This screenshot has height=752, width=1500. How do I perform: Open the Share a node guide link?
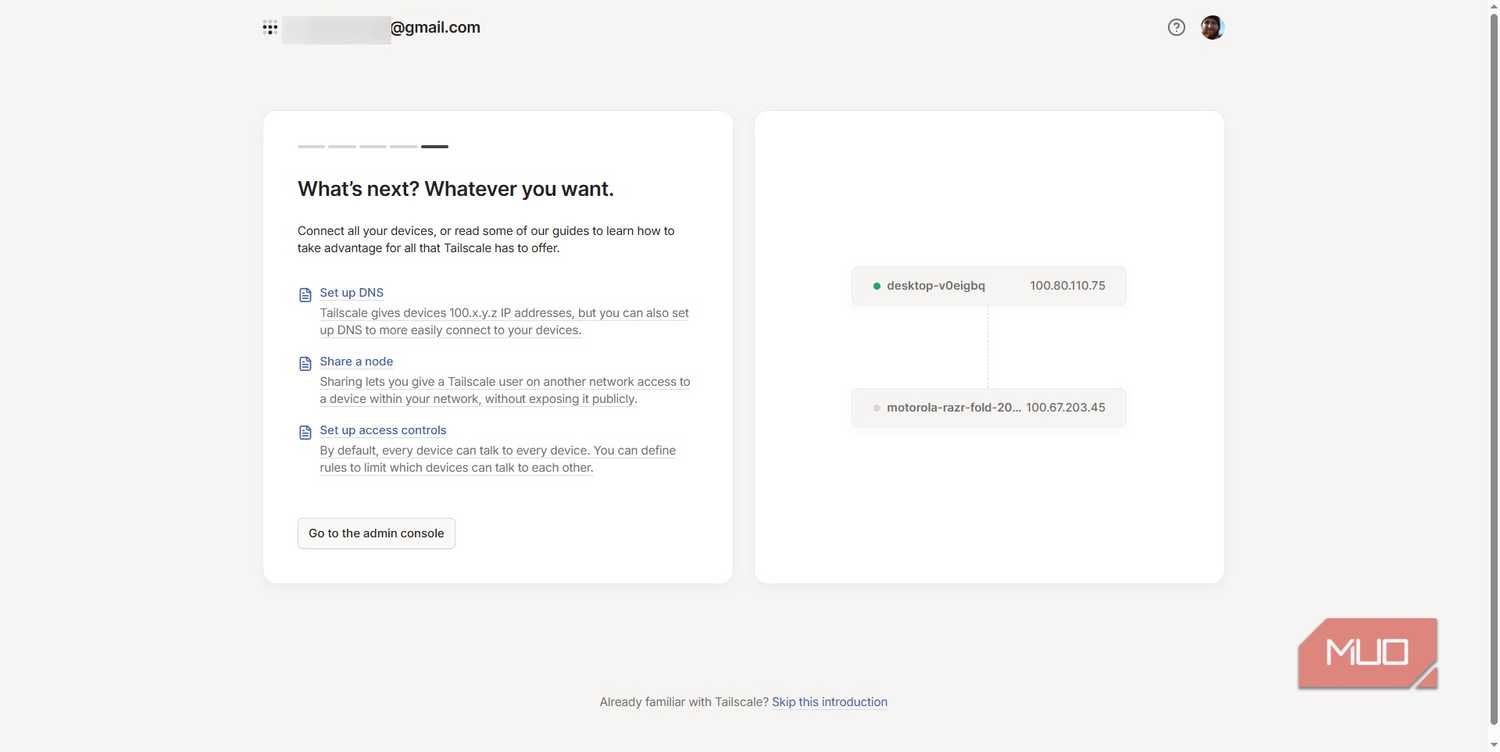point(356,362)
